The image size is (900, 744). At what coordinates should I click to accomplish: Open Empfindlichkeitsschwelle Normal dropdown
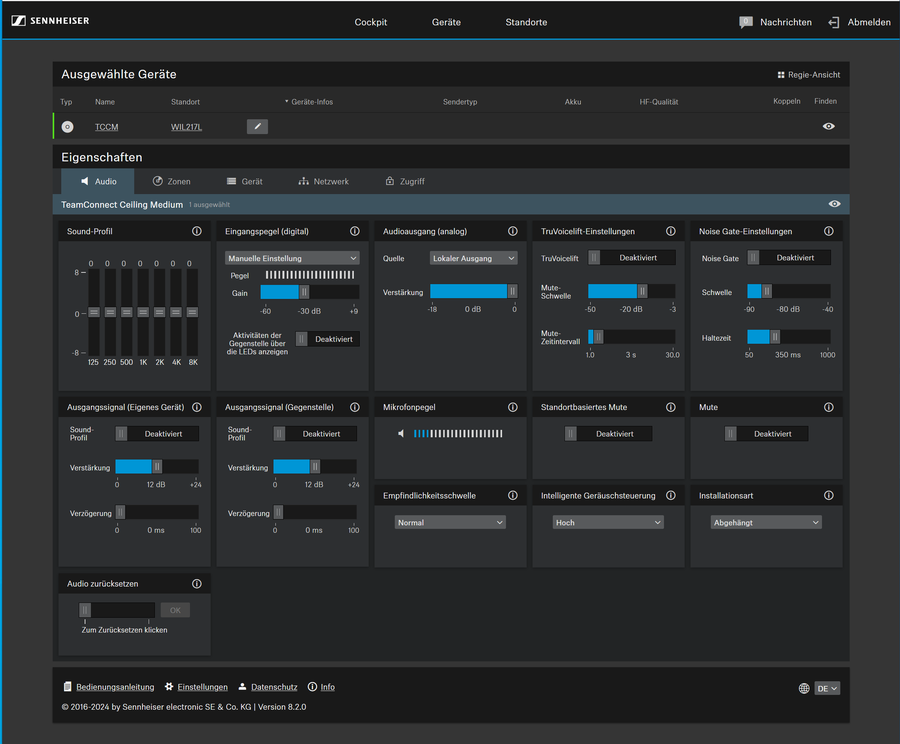coord(450,522)
